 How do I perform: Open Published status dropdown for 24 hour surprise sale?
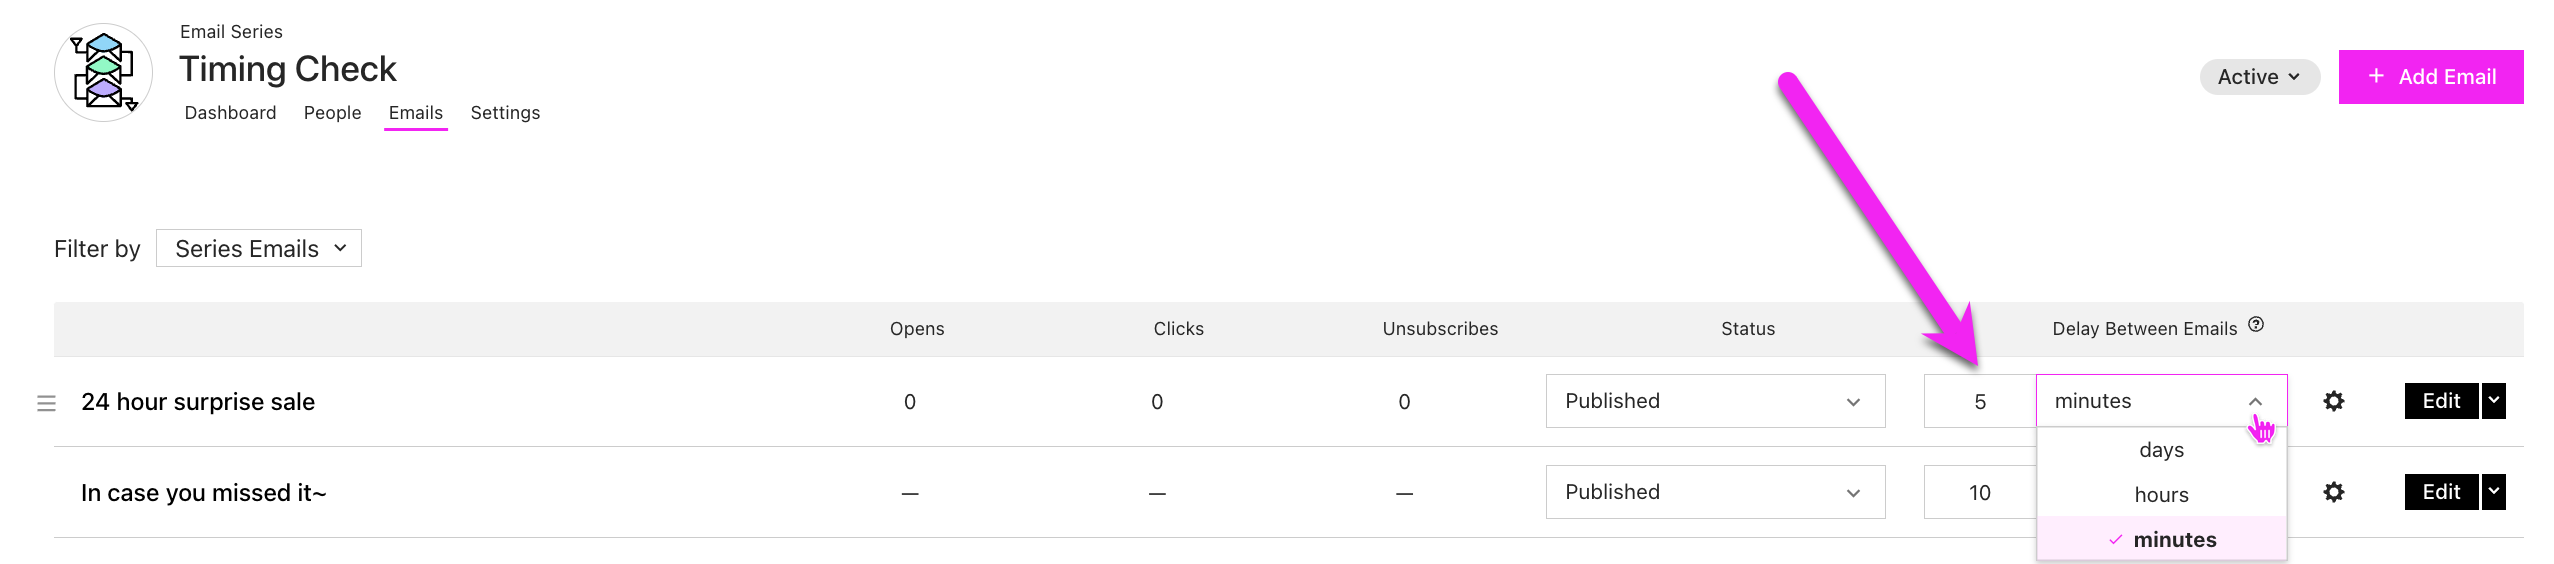tap(1715, 401)
